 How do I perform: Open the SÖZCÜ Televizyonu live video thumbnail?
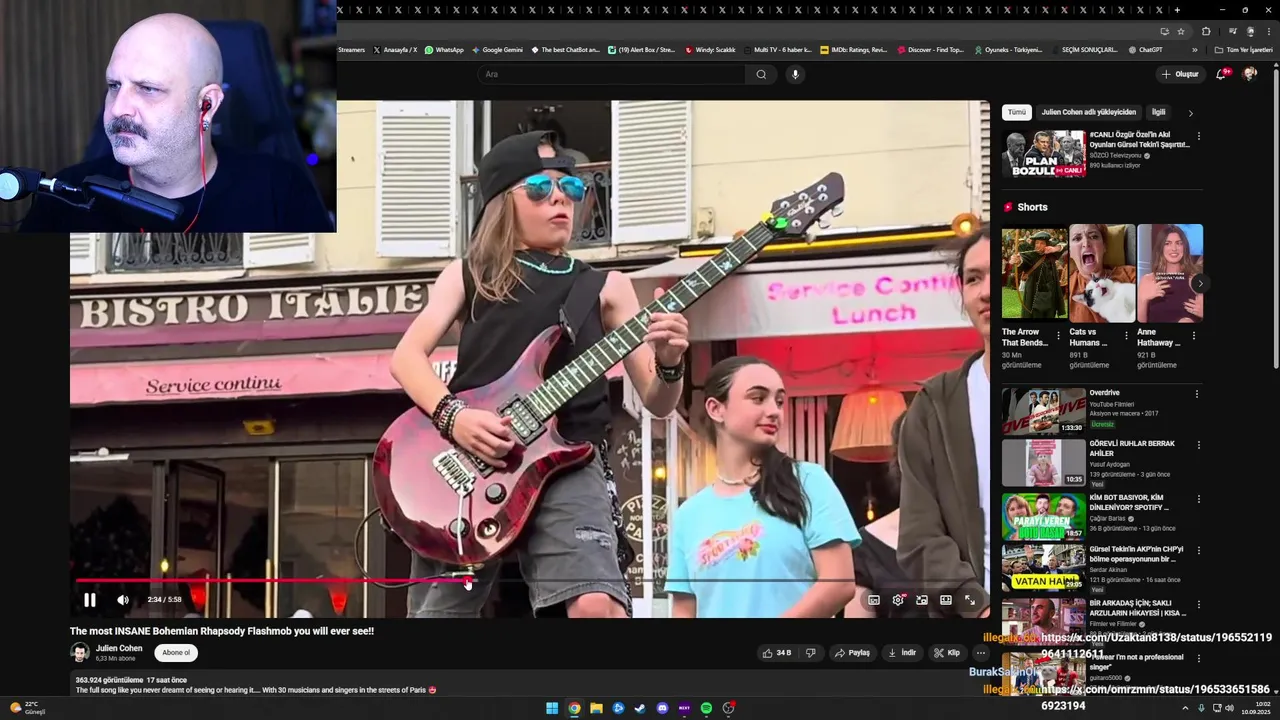pos(1043,154)
